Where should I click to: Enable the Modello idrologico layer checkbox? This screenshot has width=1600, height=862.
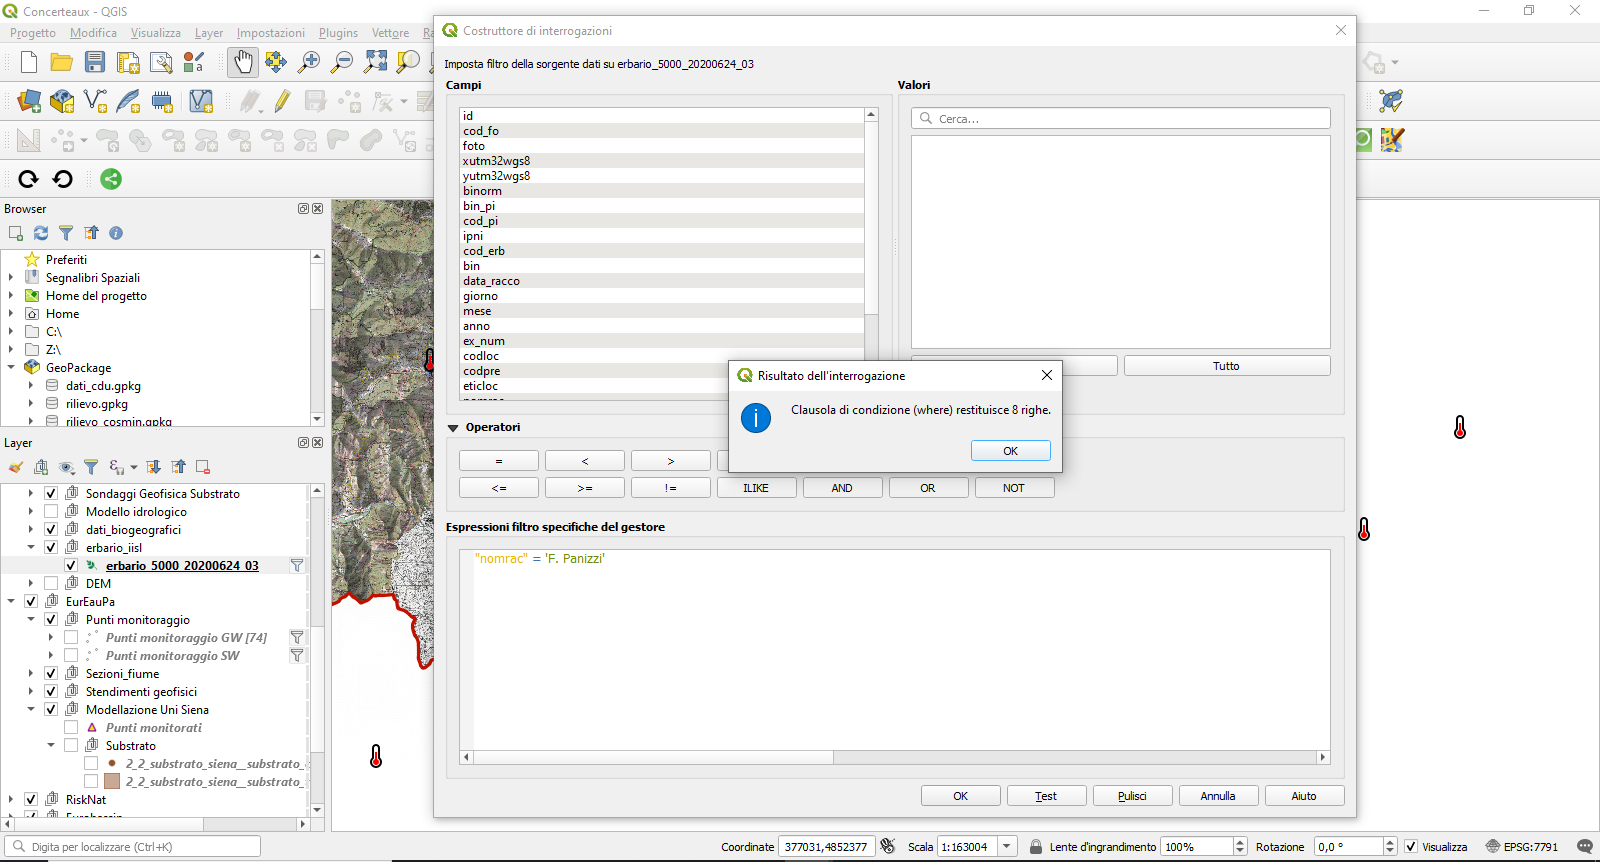click(51, 512)
